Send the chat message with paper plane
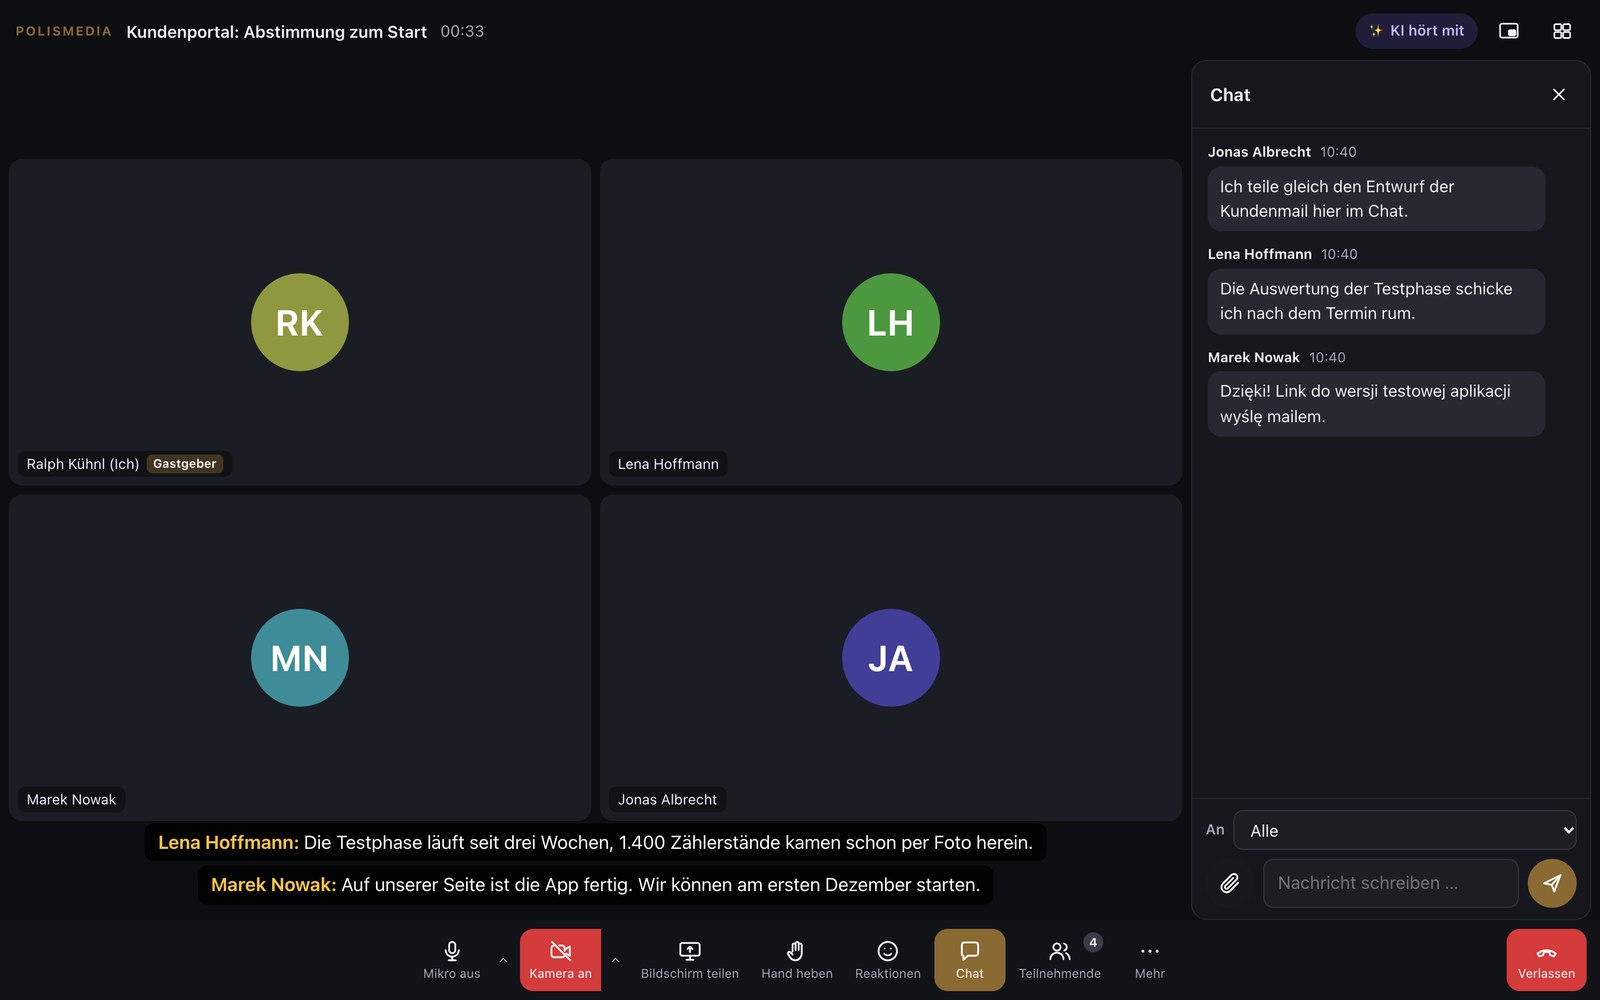 tap(1552, 883)
